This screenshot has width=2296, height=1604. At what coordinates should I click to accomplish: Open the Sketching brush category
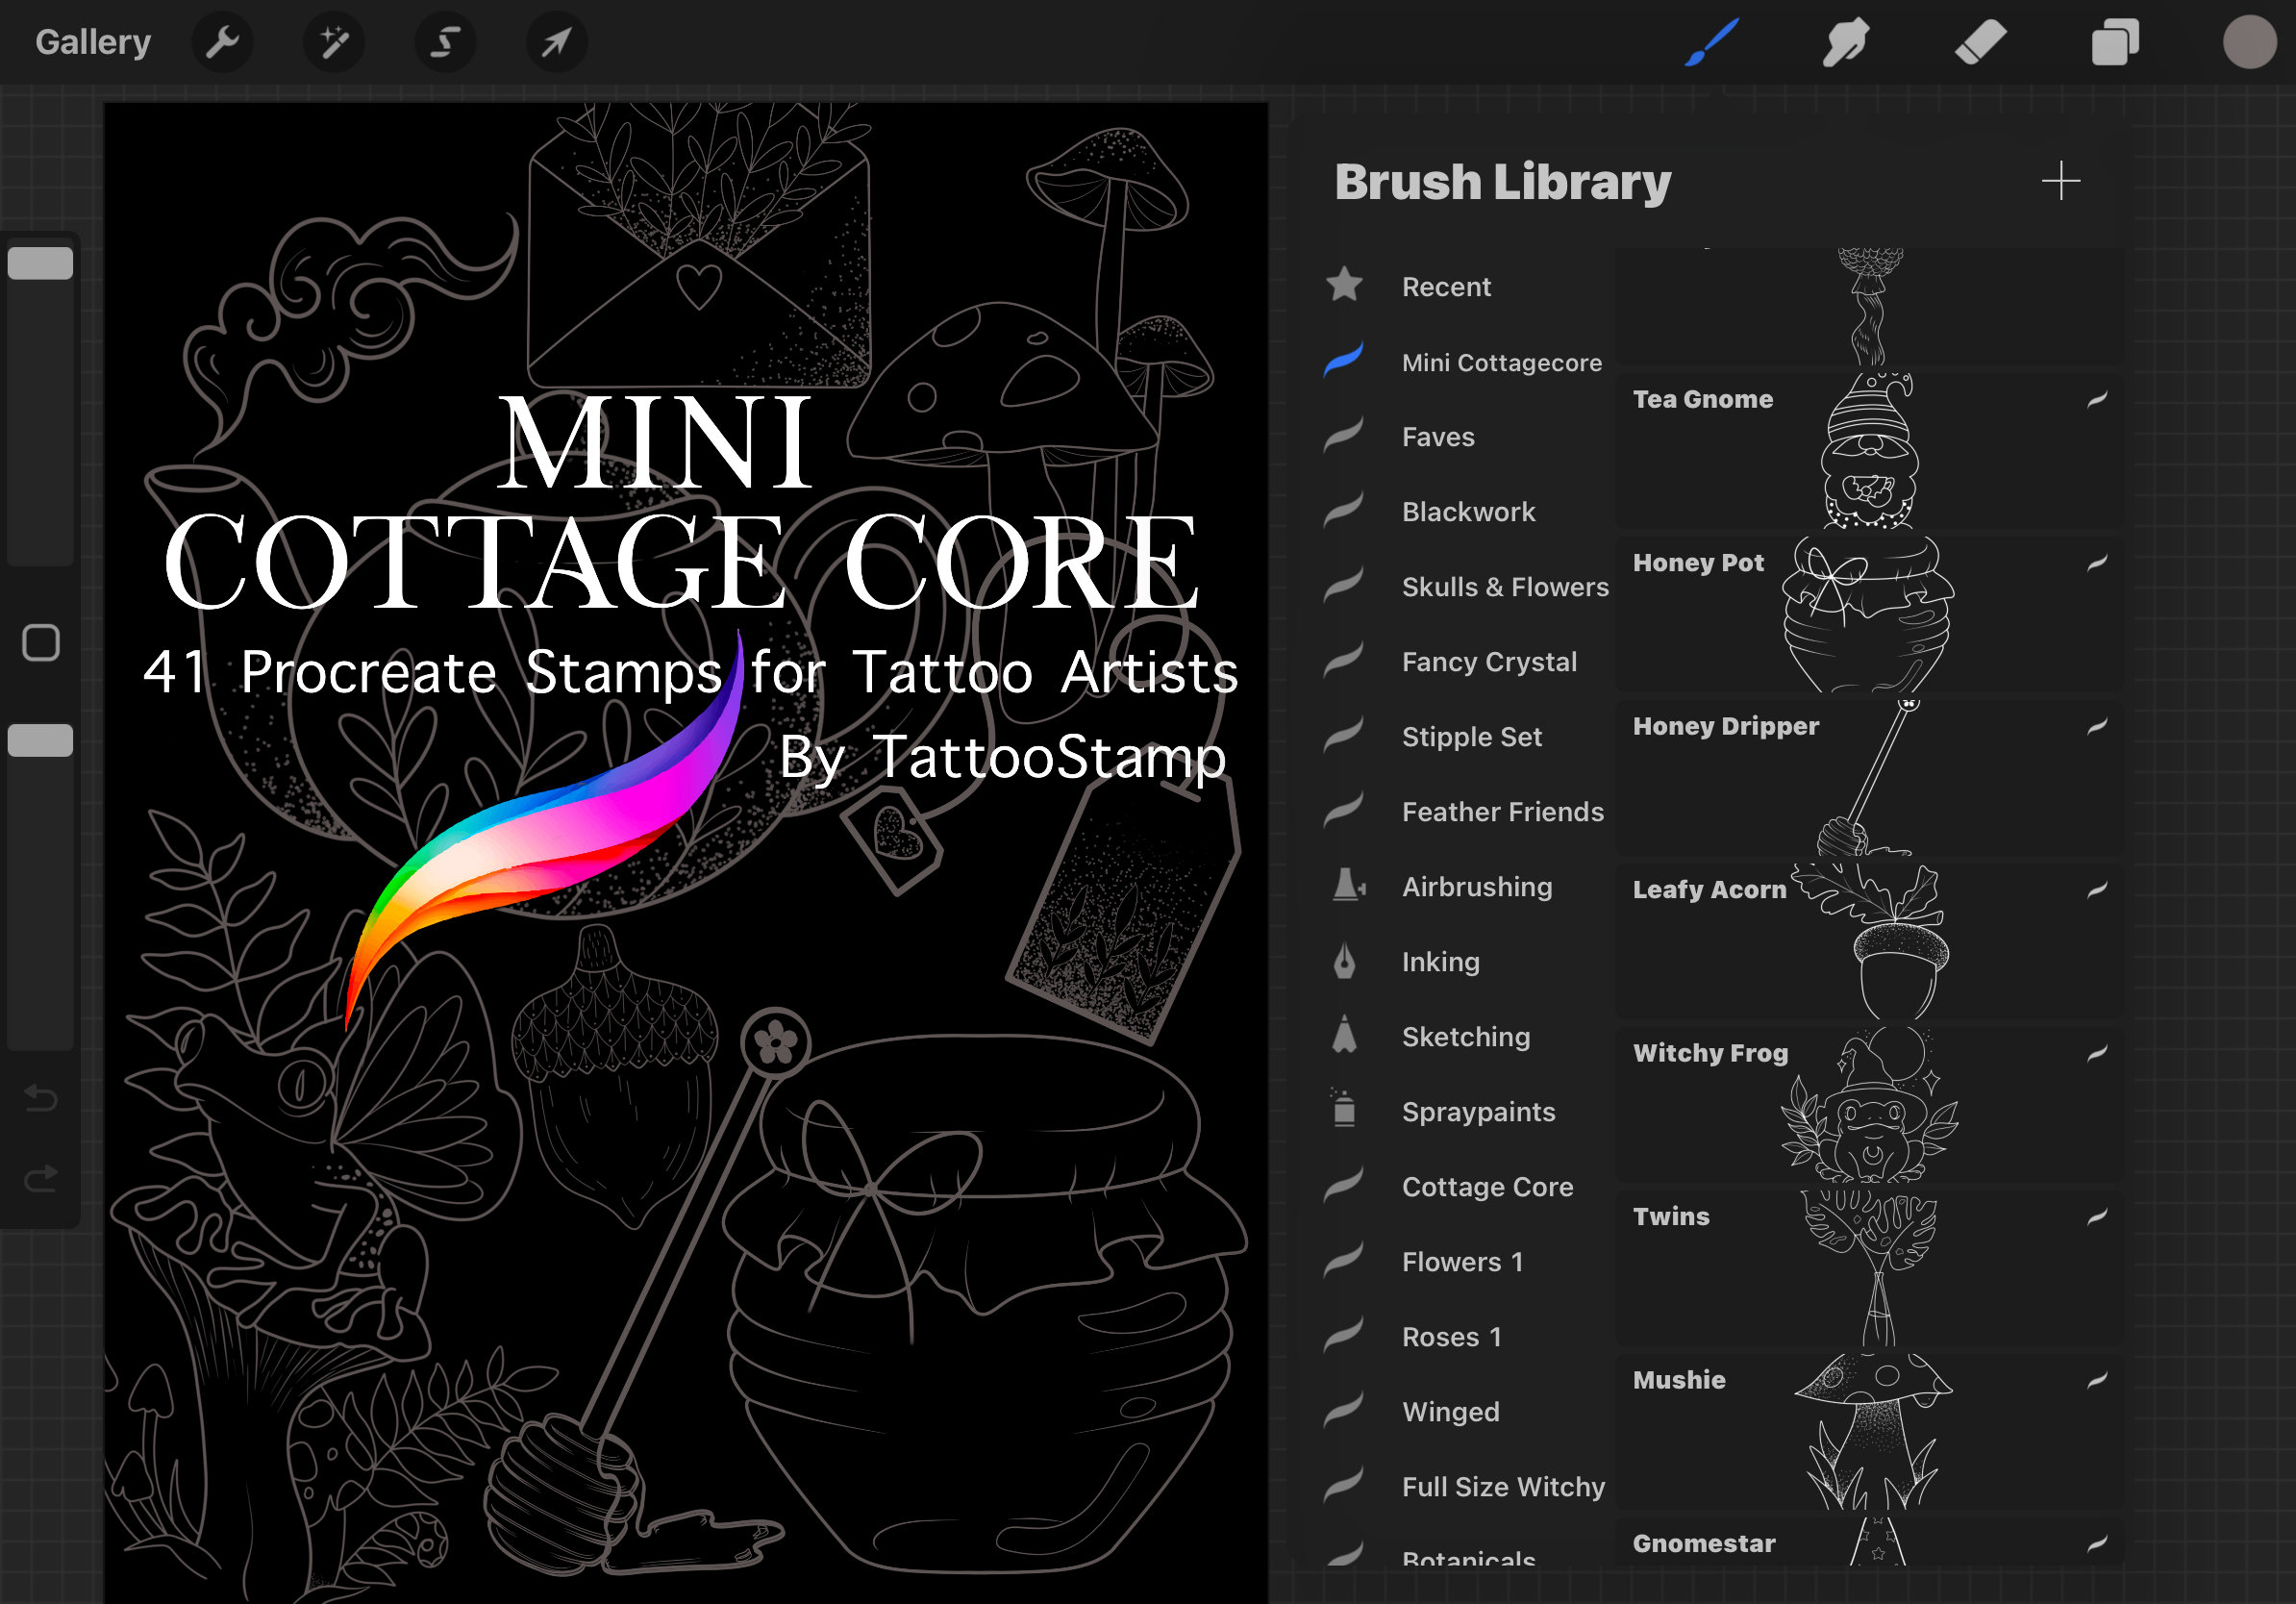pos(1466,1037)
